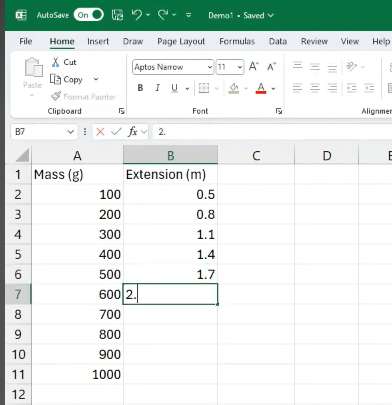
Task: Open the Clipboard dialog launcher
Action: [121, 111]
